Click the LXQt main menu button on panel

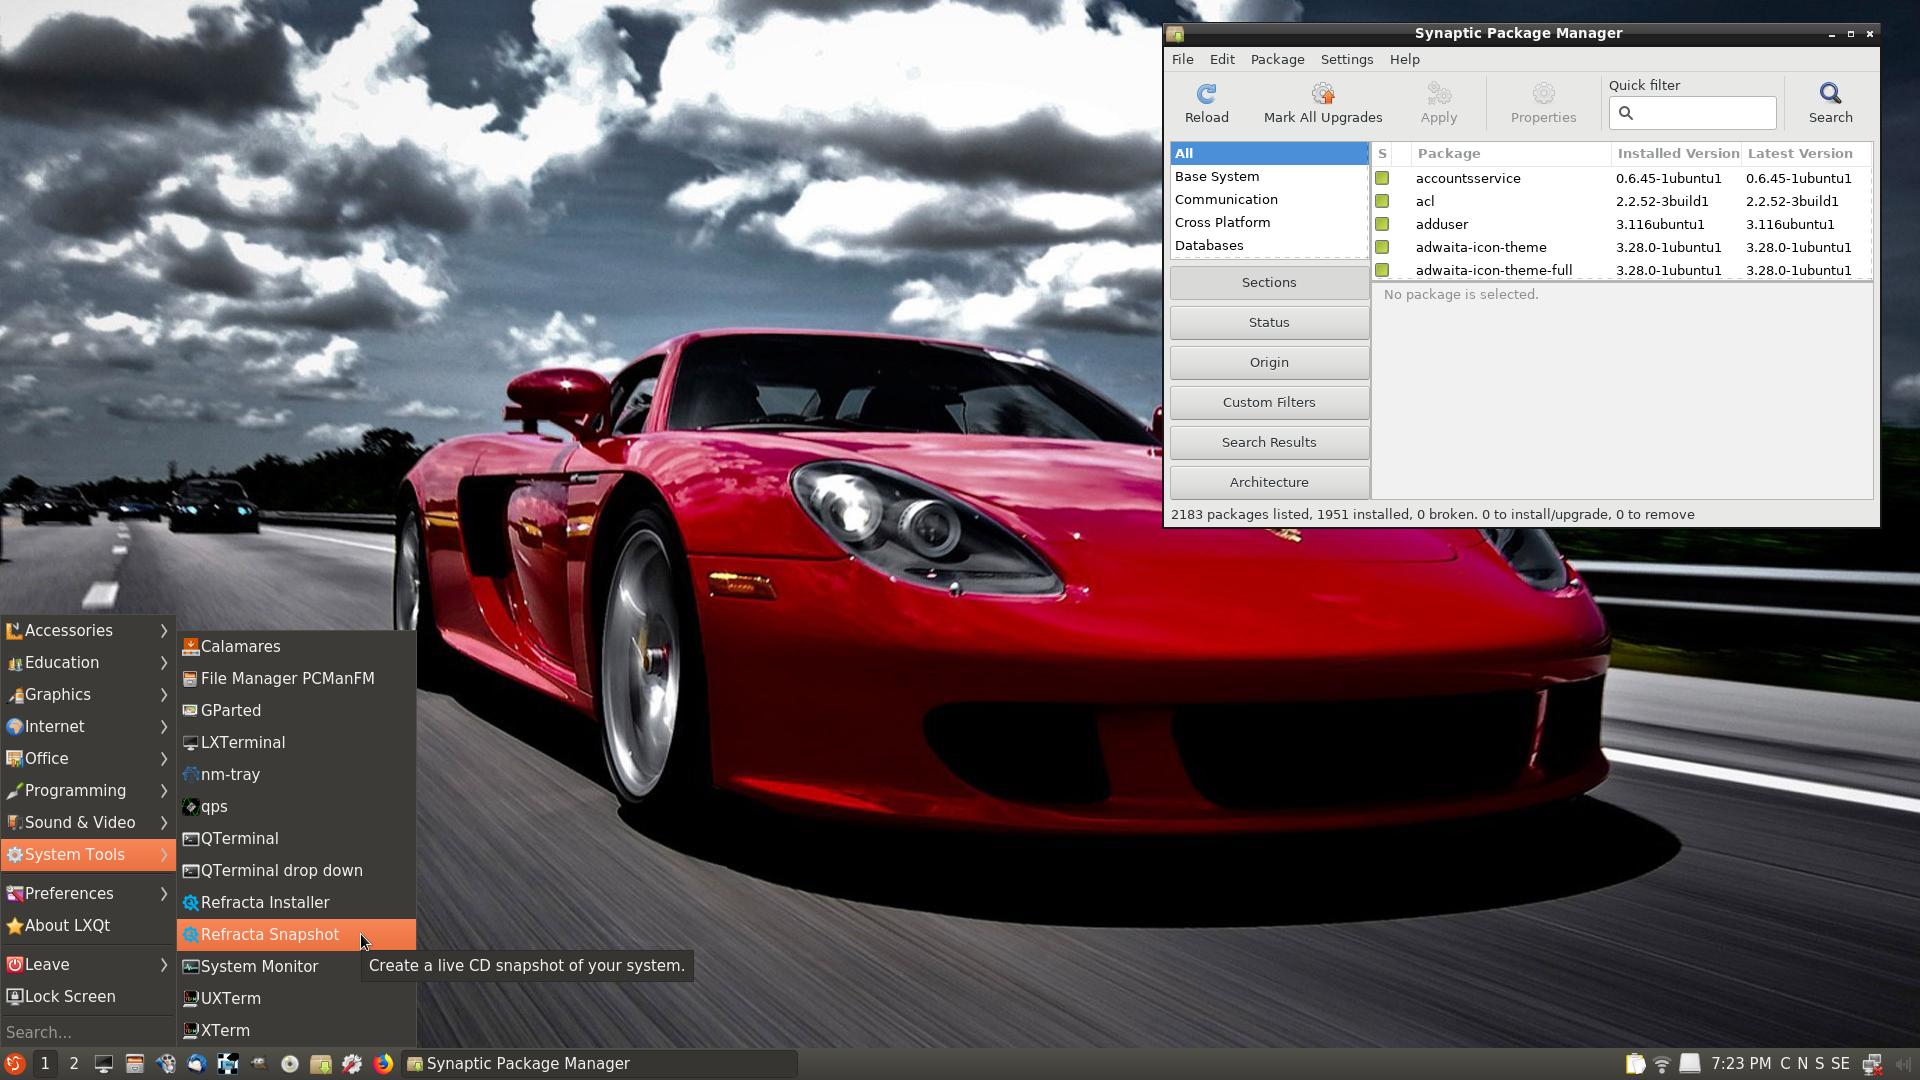click(15, 1064)
